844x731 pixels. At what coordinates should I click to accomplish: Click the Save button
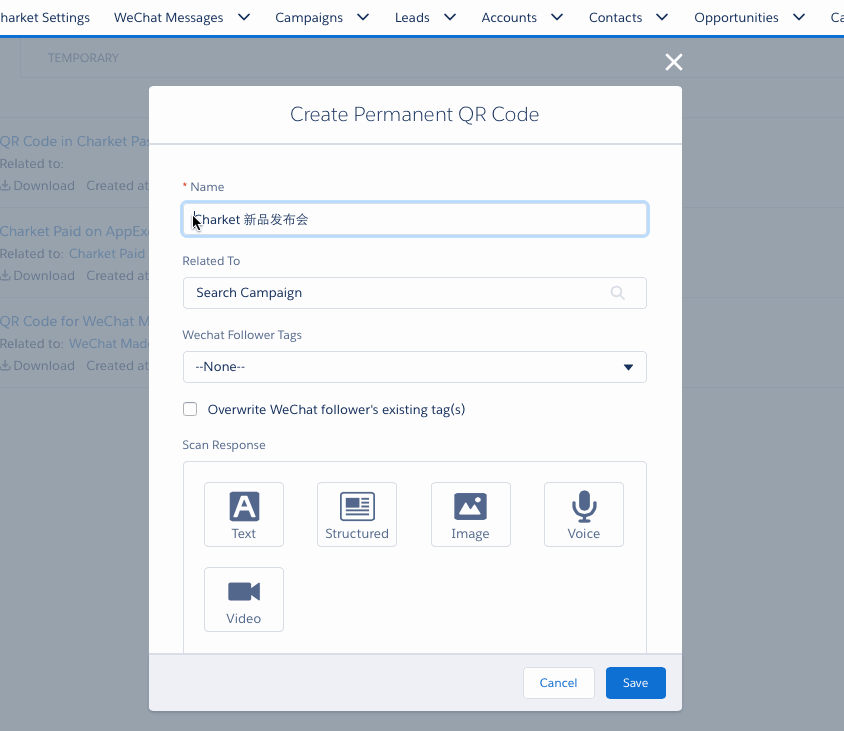tap(635, 683)
